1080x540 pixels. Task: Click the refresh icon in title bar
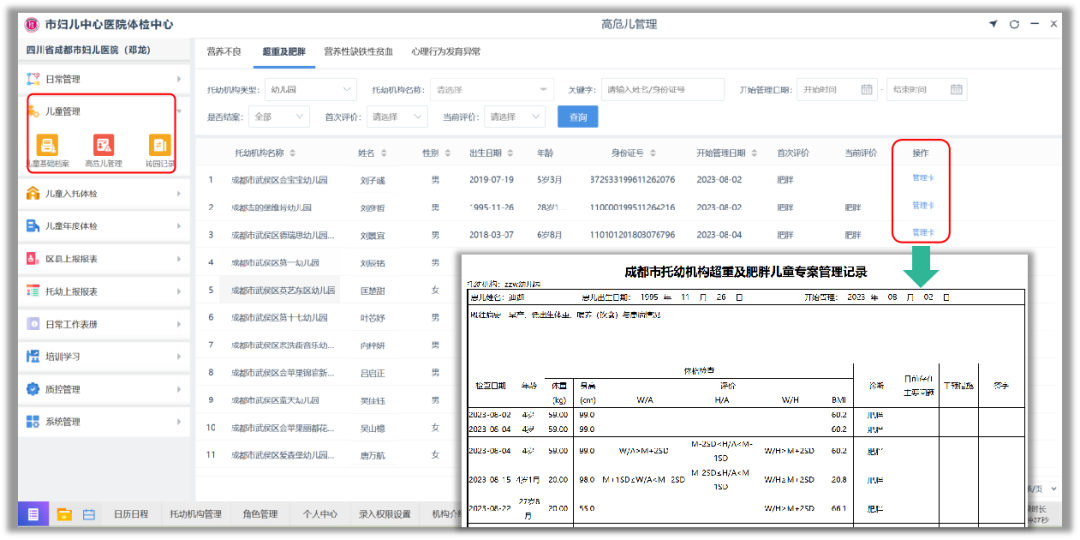[x=1014, y=24]
